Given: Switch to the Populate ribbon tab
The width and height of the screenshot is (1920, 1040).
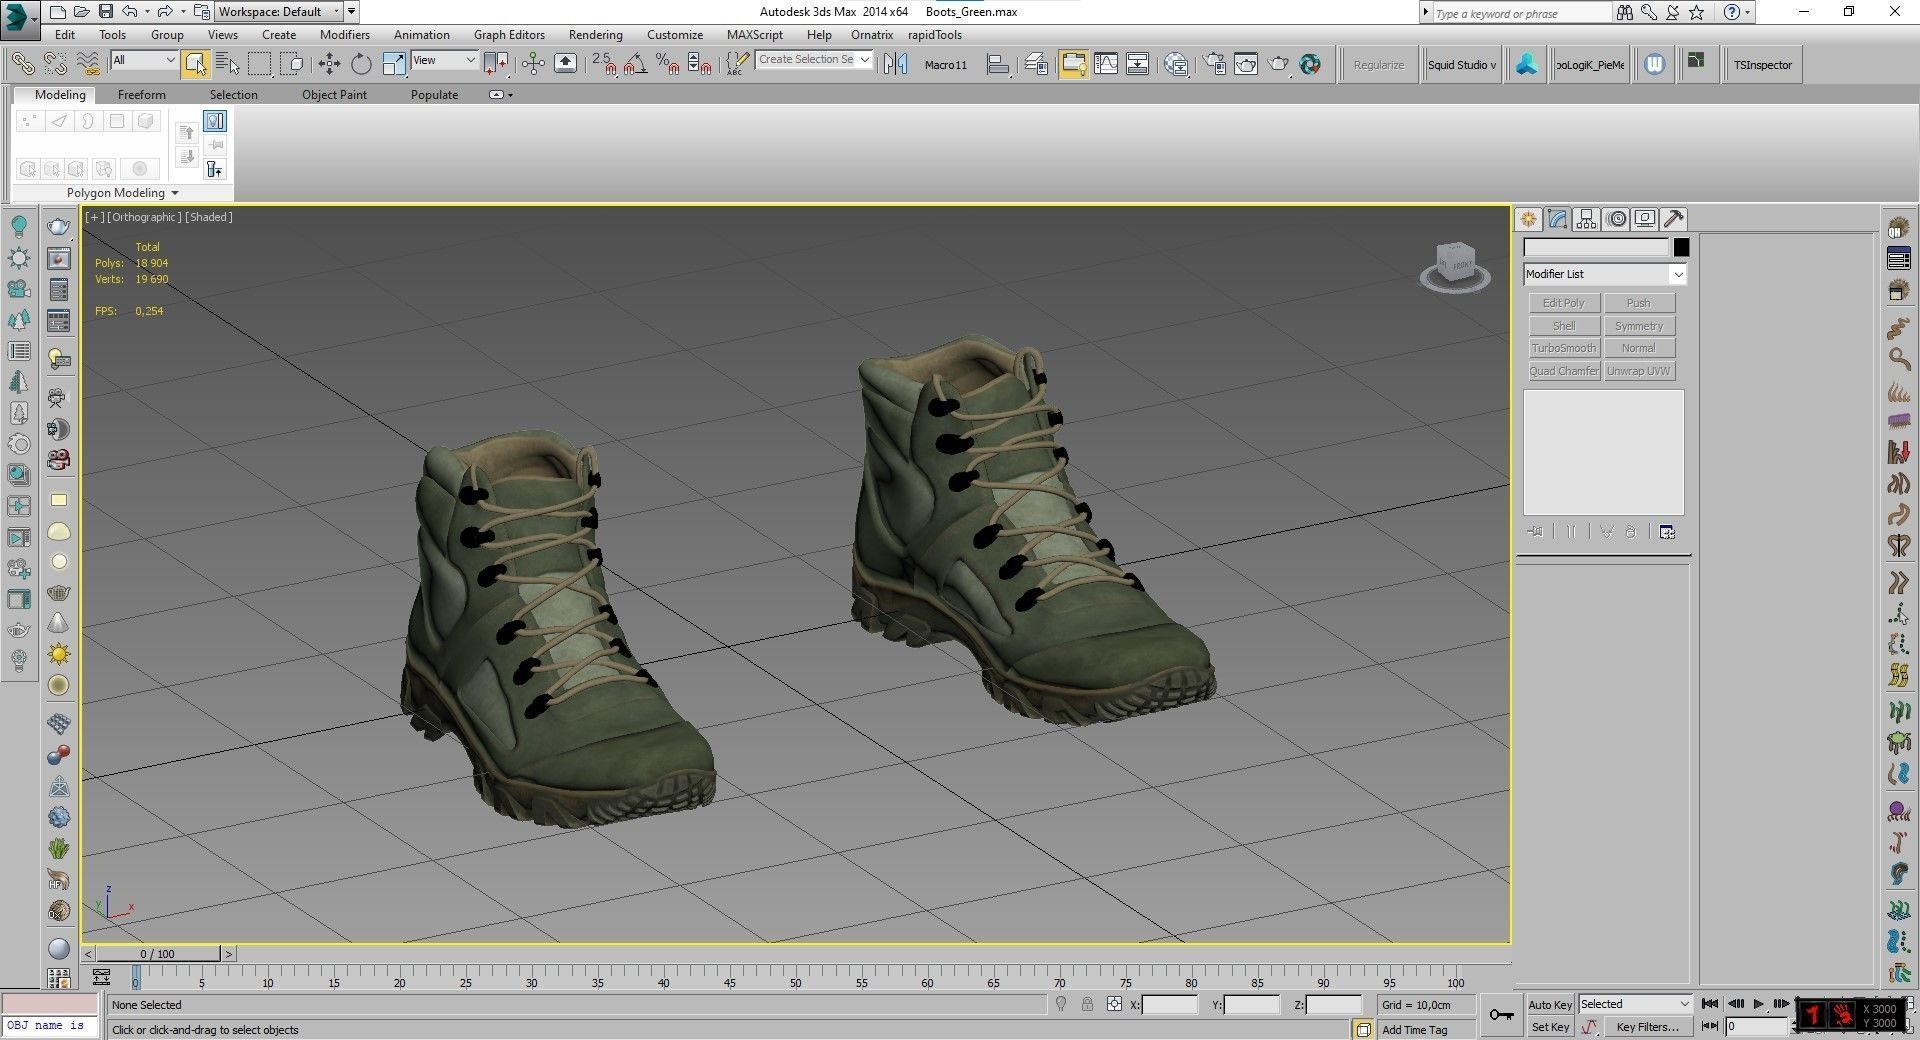Looking at the screenshot, I should tap(434, 95).
